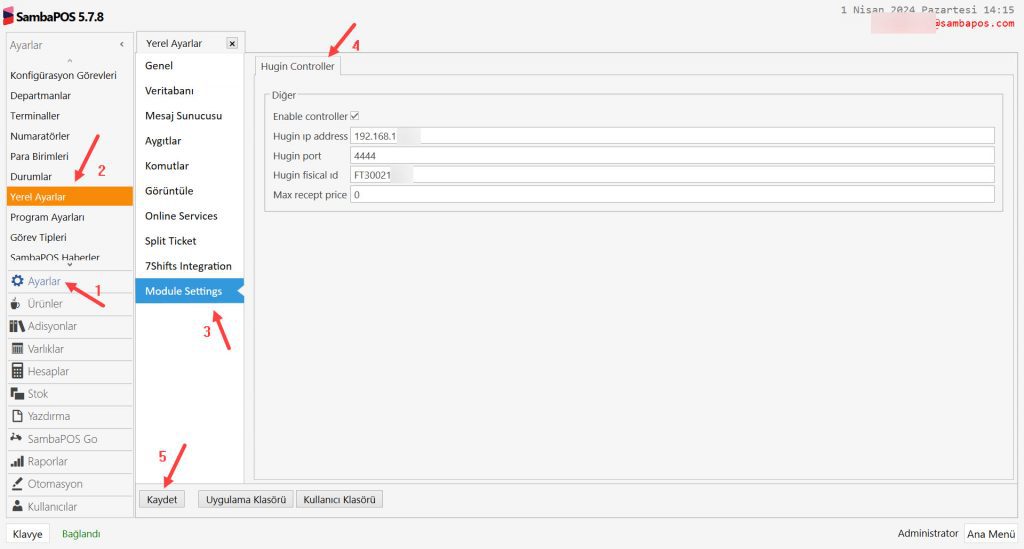Click the Hesaplar calculator icon
The height and width of the screenshot is (549, 1024).
tap(17, 371)
